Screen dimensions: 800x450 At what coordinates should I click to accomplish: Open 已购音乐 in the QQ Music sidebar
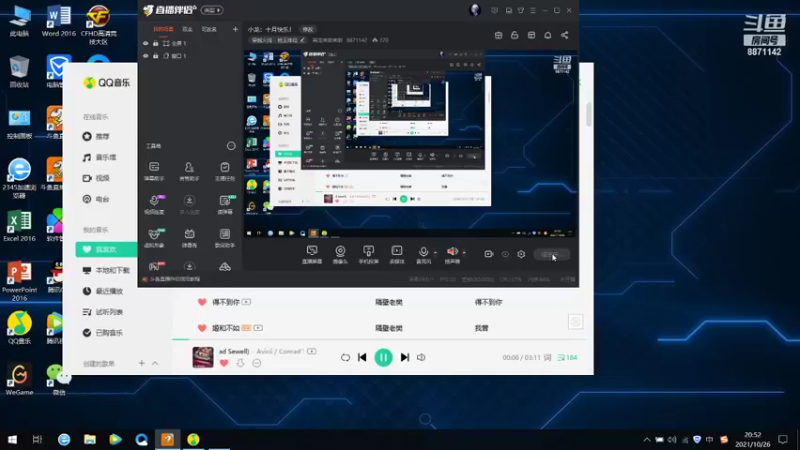coord(105,333)
